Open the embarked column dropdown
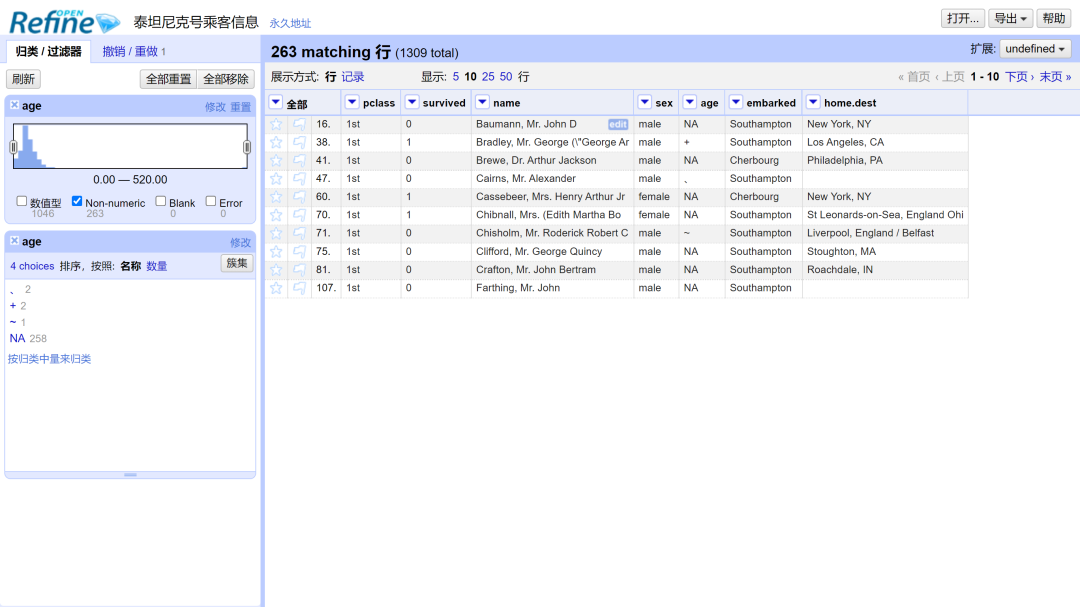Viewport: 1080px width, 607px height. tap(736, 102)
